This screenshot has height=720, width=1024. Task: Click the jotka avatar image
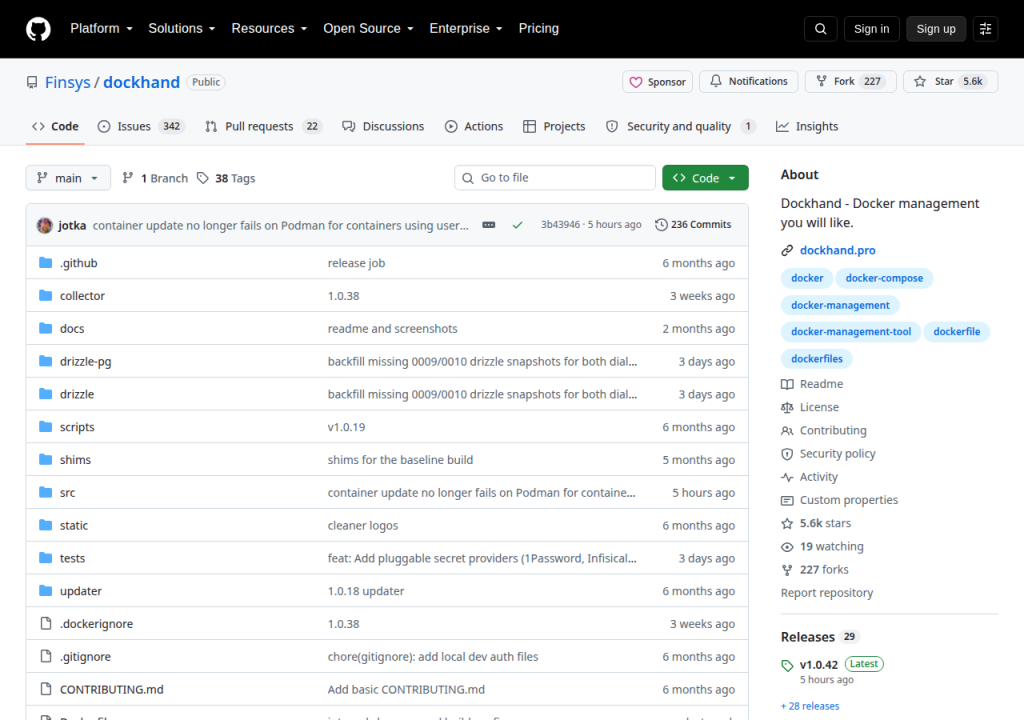[45, 225]
